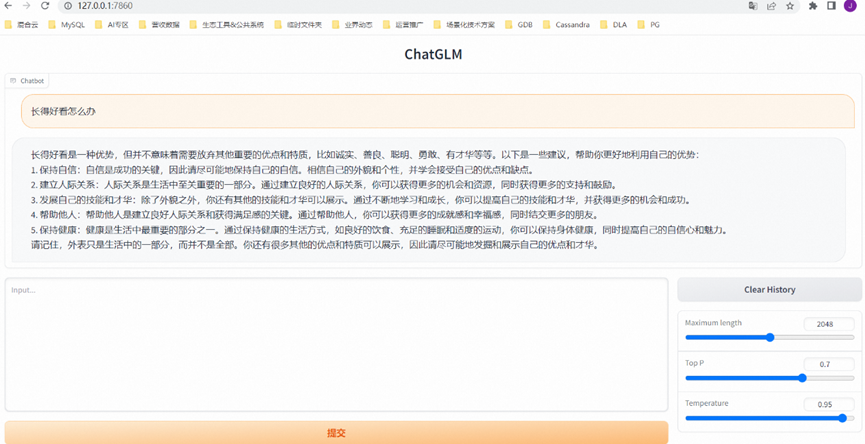Click the browser forward arrow
This screenshot has width=865, height=444.
(26, 6)
